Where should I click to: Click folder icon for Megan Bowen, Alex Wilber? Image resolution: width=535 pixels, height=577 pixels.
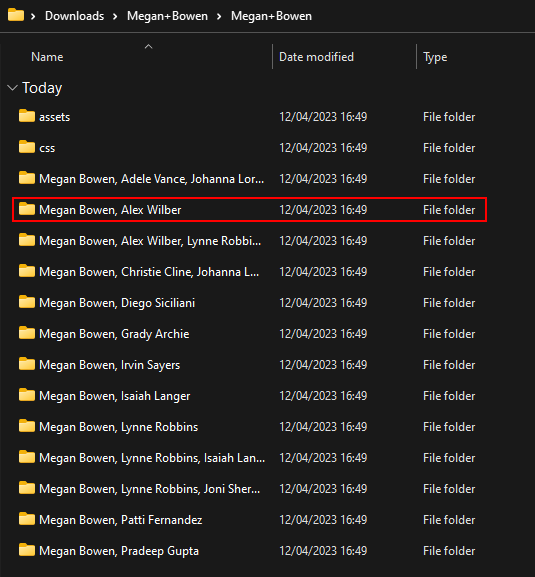[x=27, y=209]
